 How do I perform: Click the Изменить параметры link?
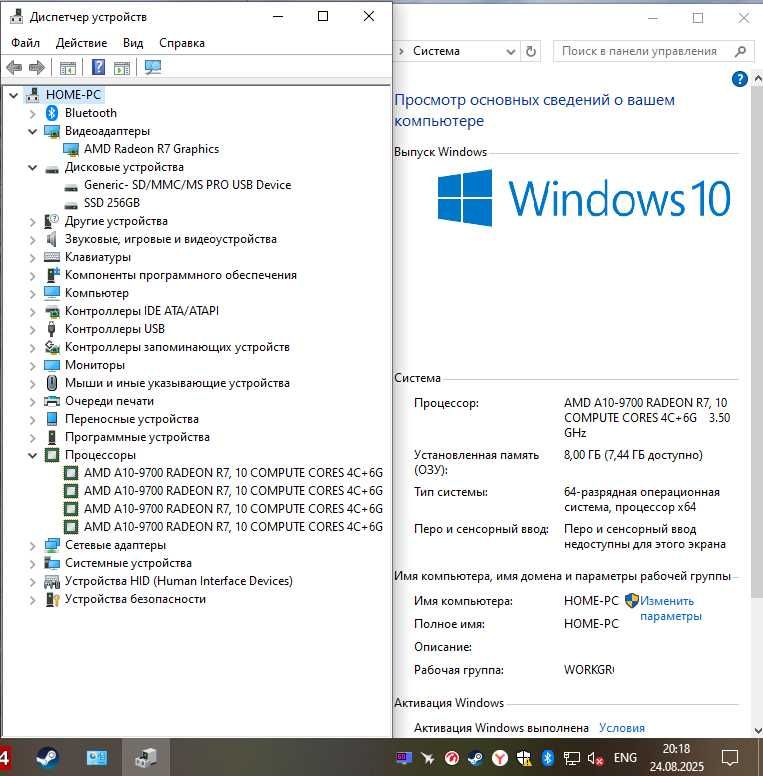[x=670, y=609]
